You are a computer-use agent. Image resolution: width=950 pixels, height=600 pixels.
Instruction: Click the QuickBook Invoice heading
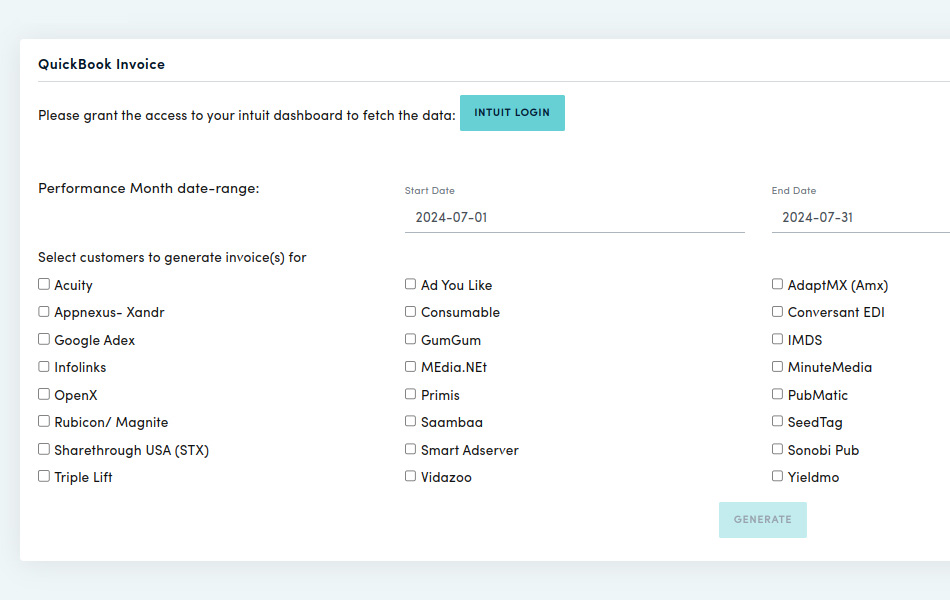pyautogui.click(x=101, y=64)
